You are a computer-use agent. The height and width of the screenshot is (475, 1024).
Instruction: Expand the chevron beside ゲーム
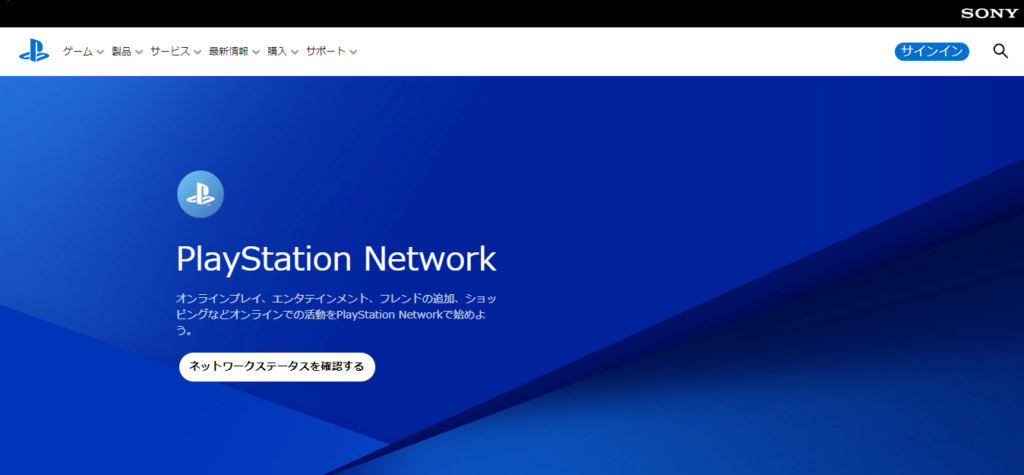(x=100, y=52)
